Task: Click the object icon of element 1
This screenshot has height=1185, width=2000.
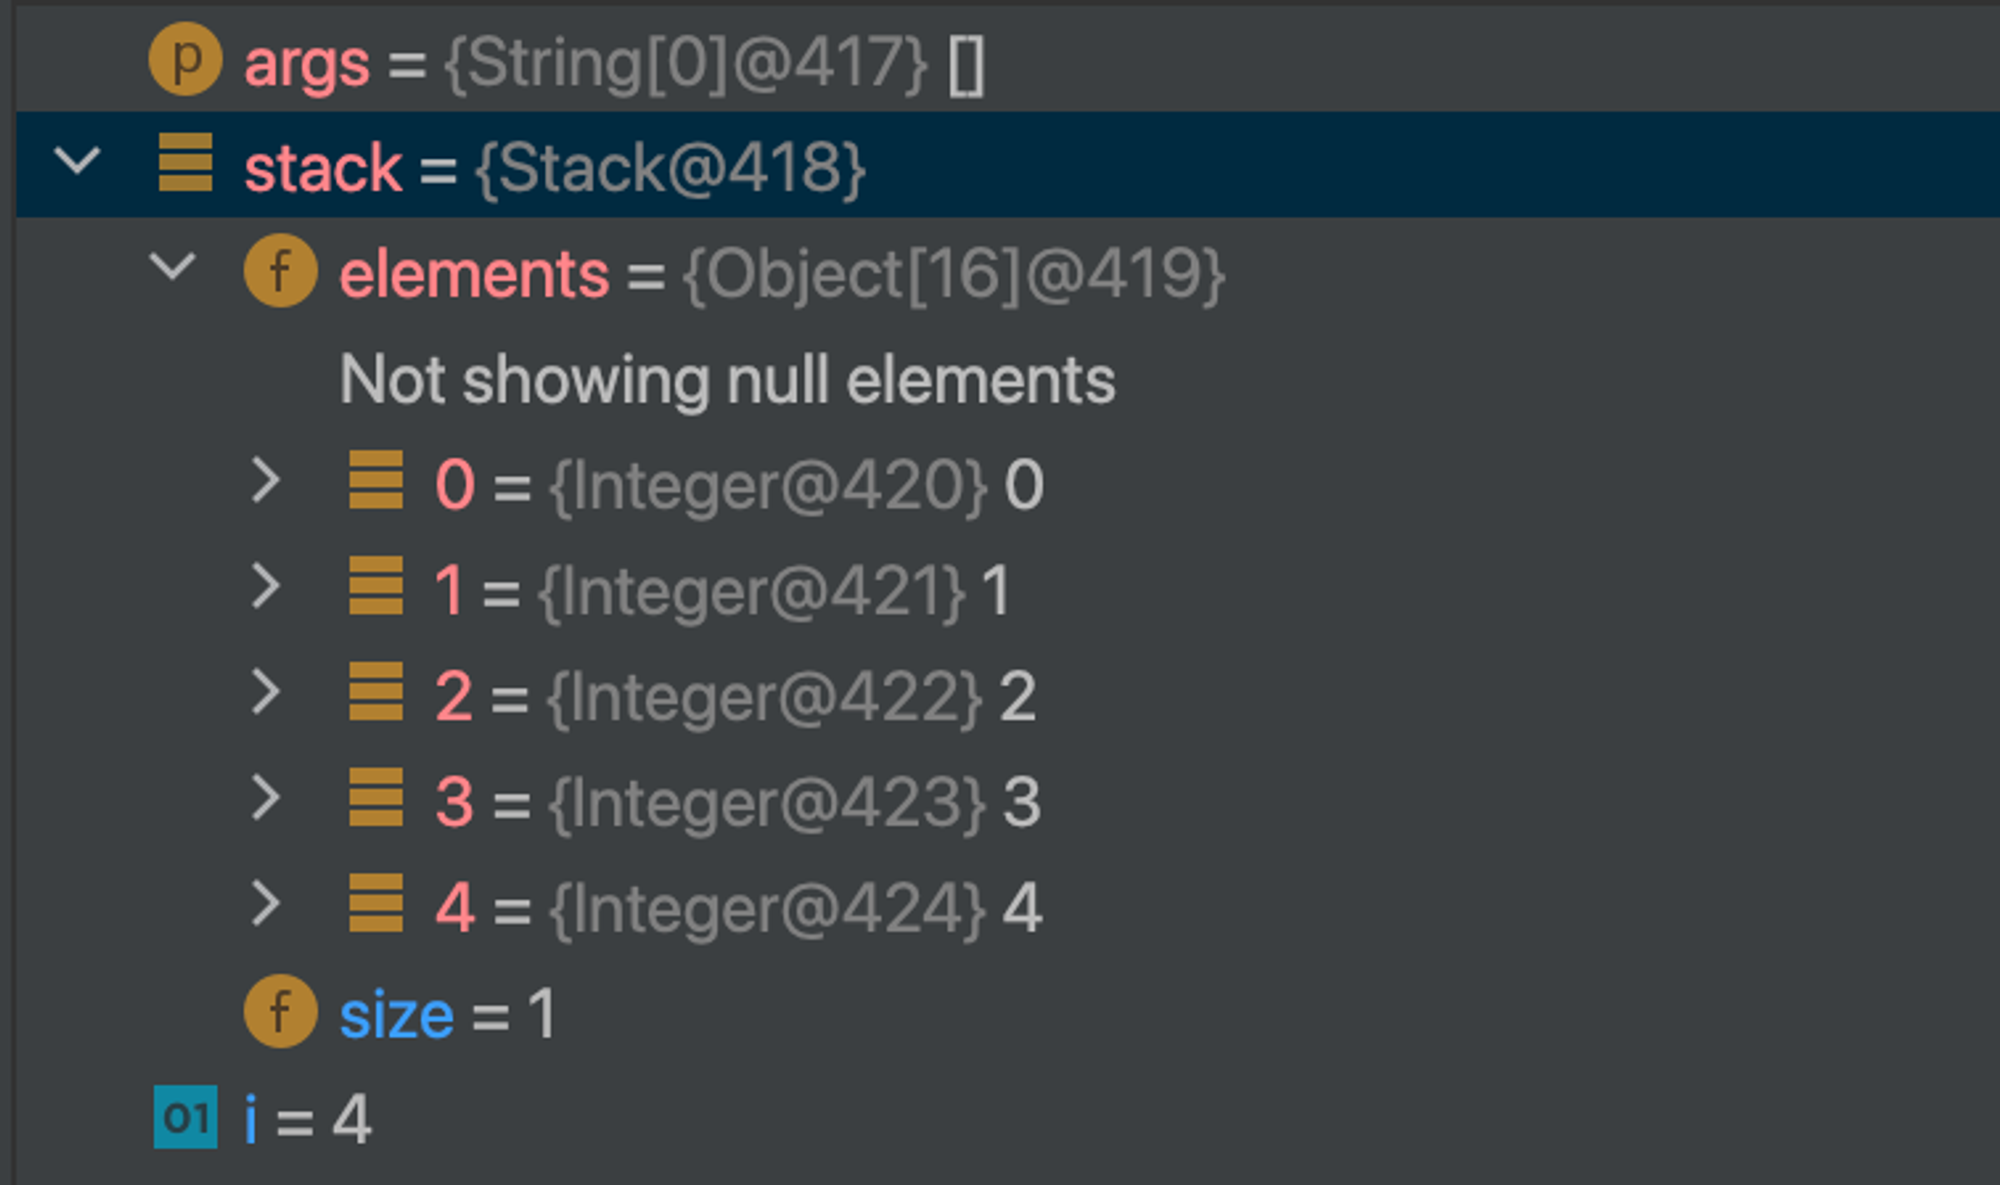Action: pyautogui.click(x=376, y=586)
